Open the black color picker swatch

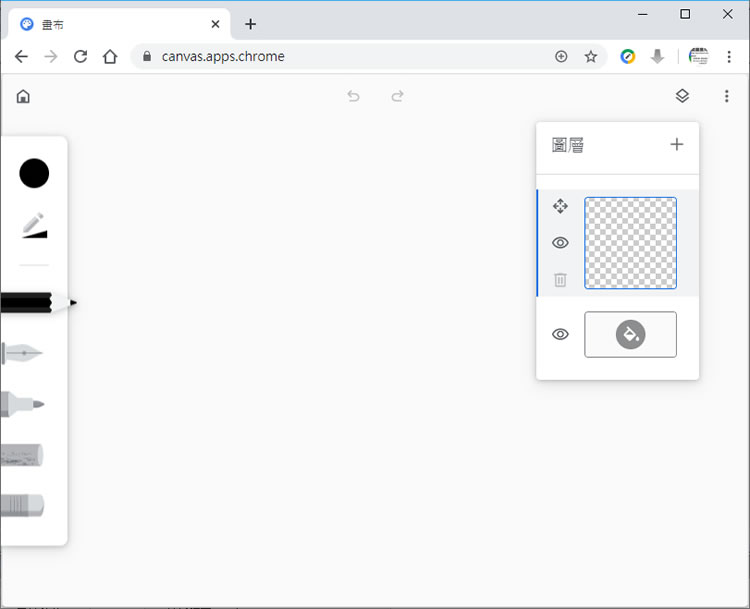34,173
